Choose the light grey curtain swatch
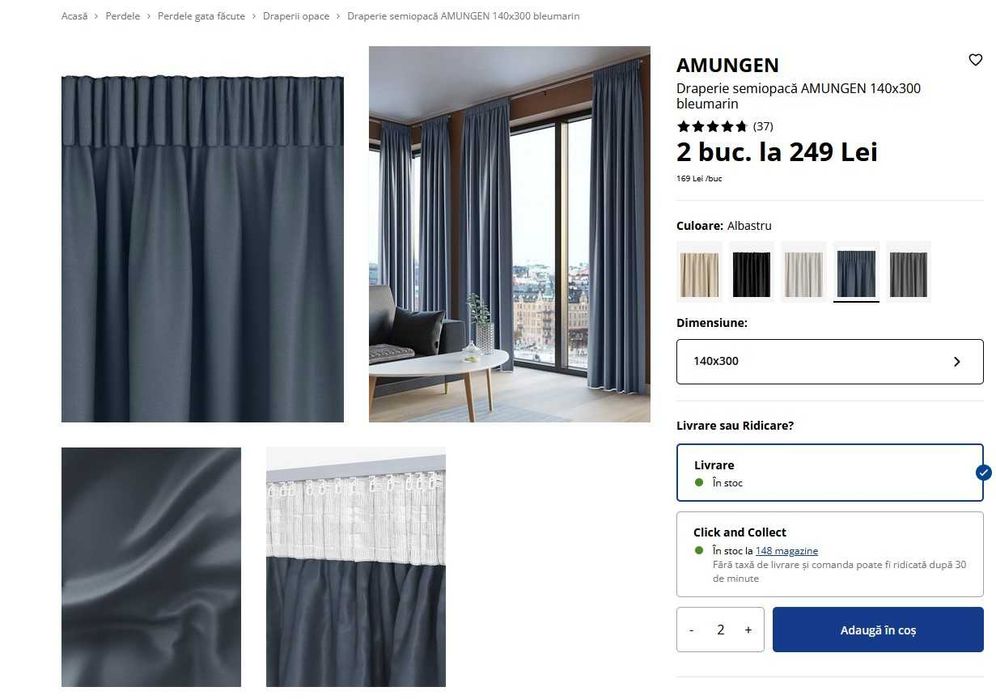 (x=804, y=272)
